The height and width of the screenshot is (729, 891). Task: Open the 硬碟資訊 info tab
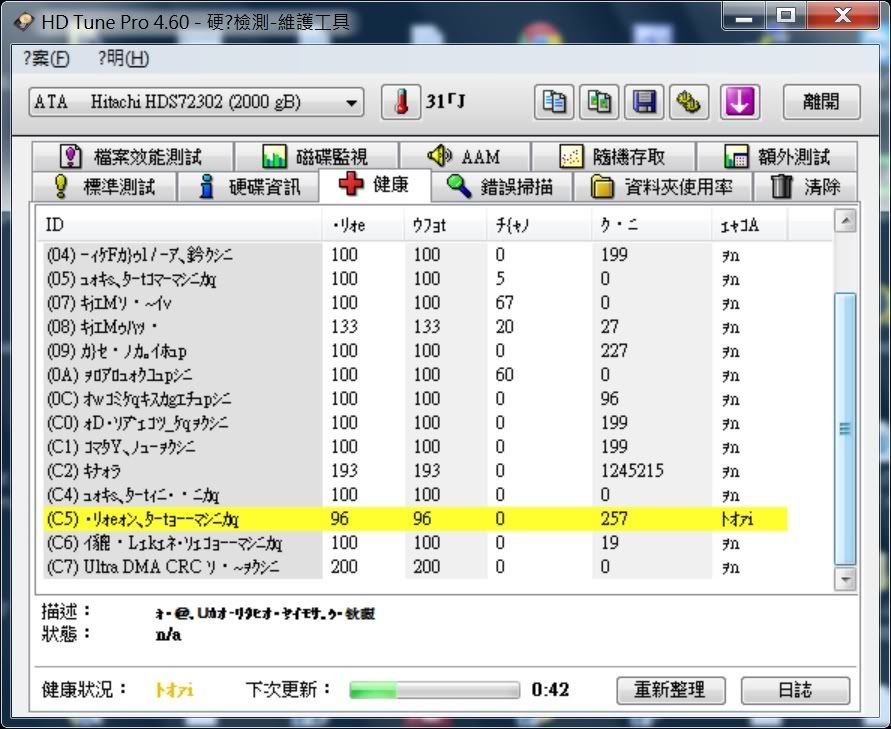point(248,186)
